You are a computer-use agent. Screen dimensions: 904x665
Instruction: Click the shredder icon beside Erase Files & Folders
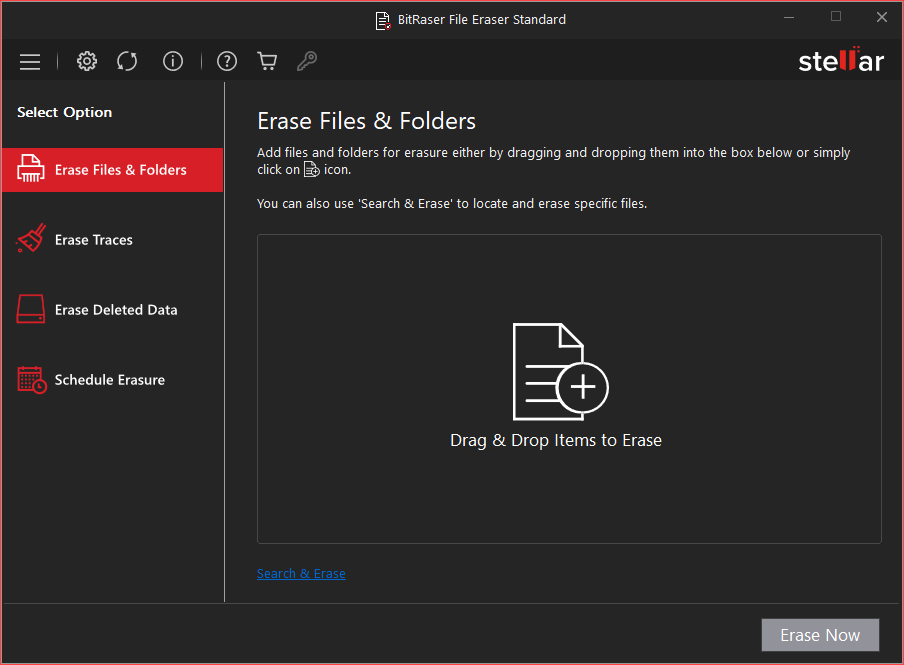(x=31, y=169)
